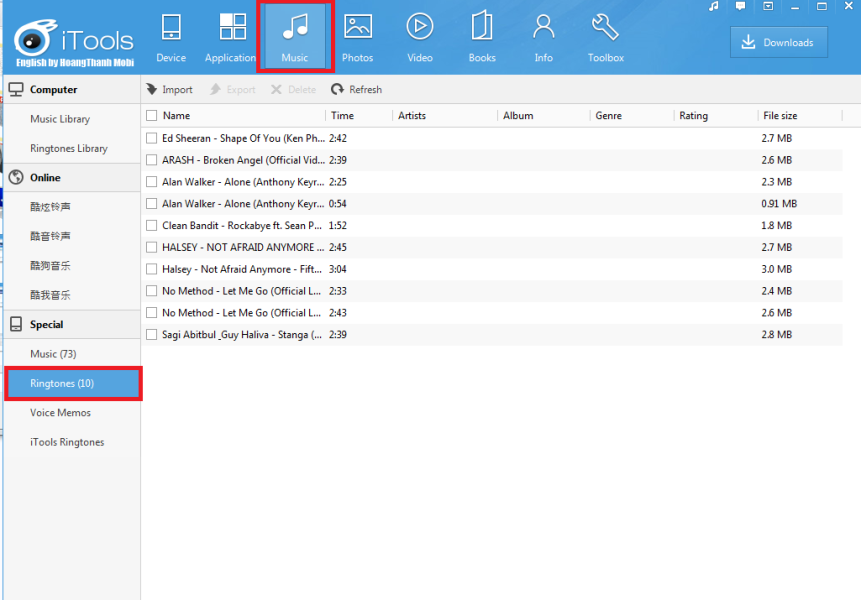The height and width of the screenshot is (600, 861).
Task: Click the Downloads button
Action: click(778, 42)
